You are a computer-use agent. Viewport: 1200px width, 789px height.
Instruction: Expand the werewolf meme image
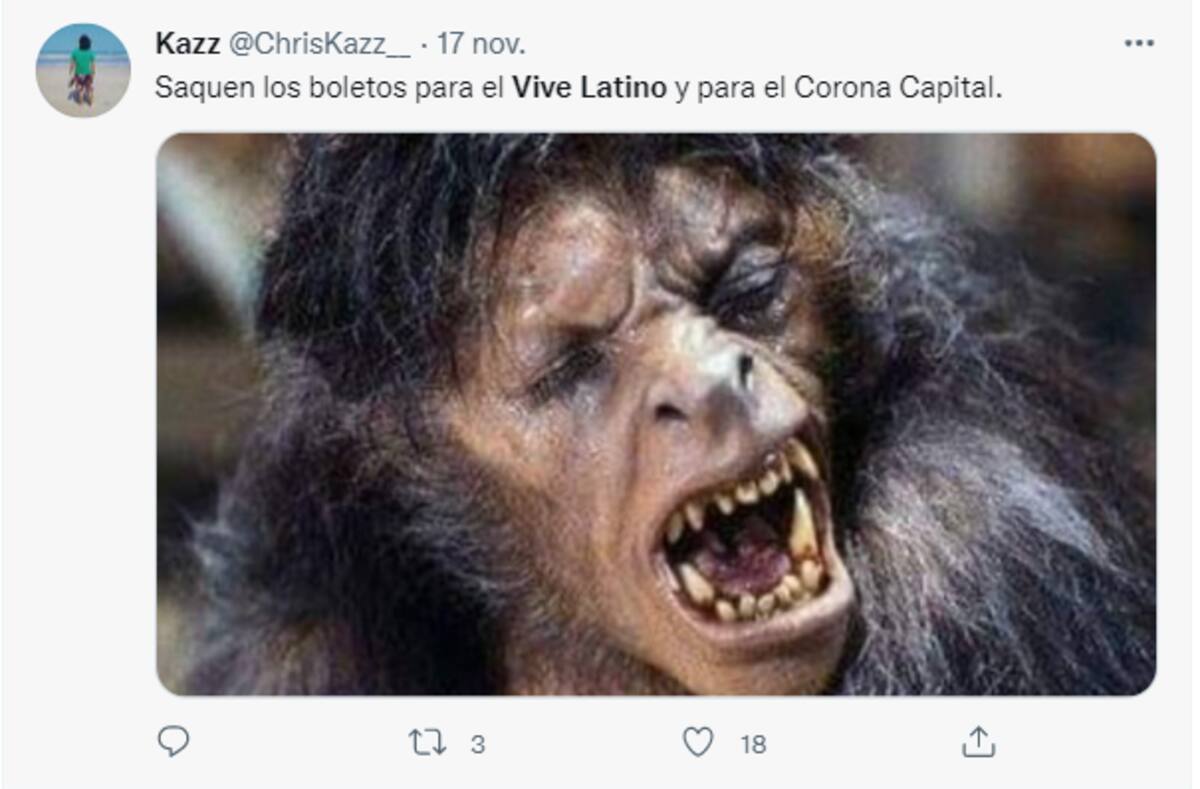(656, 414)
